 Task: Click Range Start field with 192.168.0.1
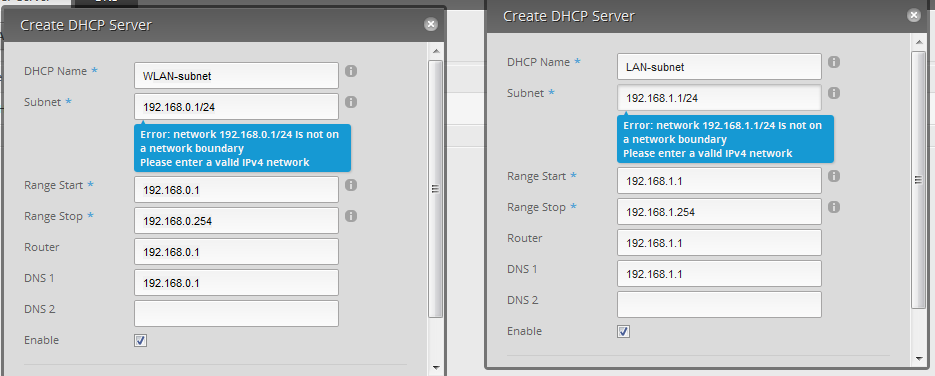tap(237, 189)
